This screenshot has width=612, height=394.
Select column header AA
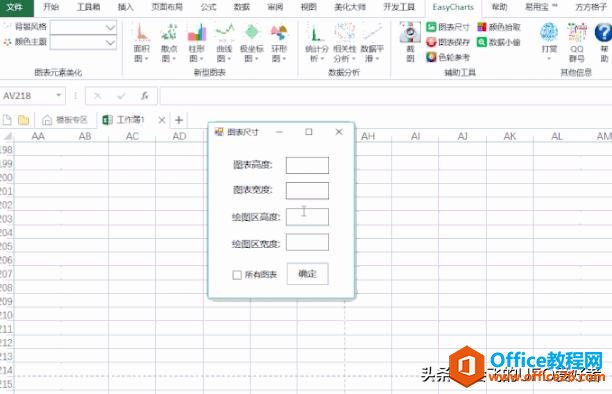[x=38, y=136]
